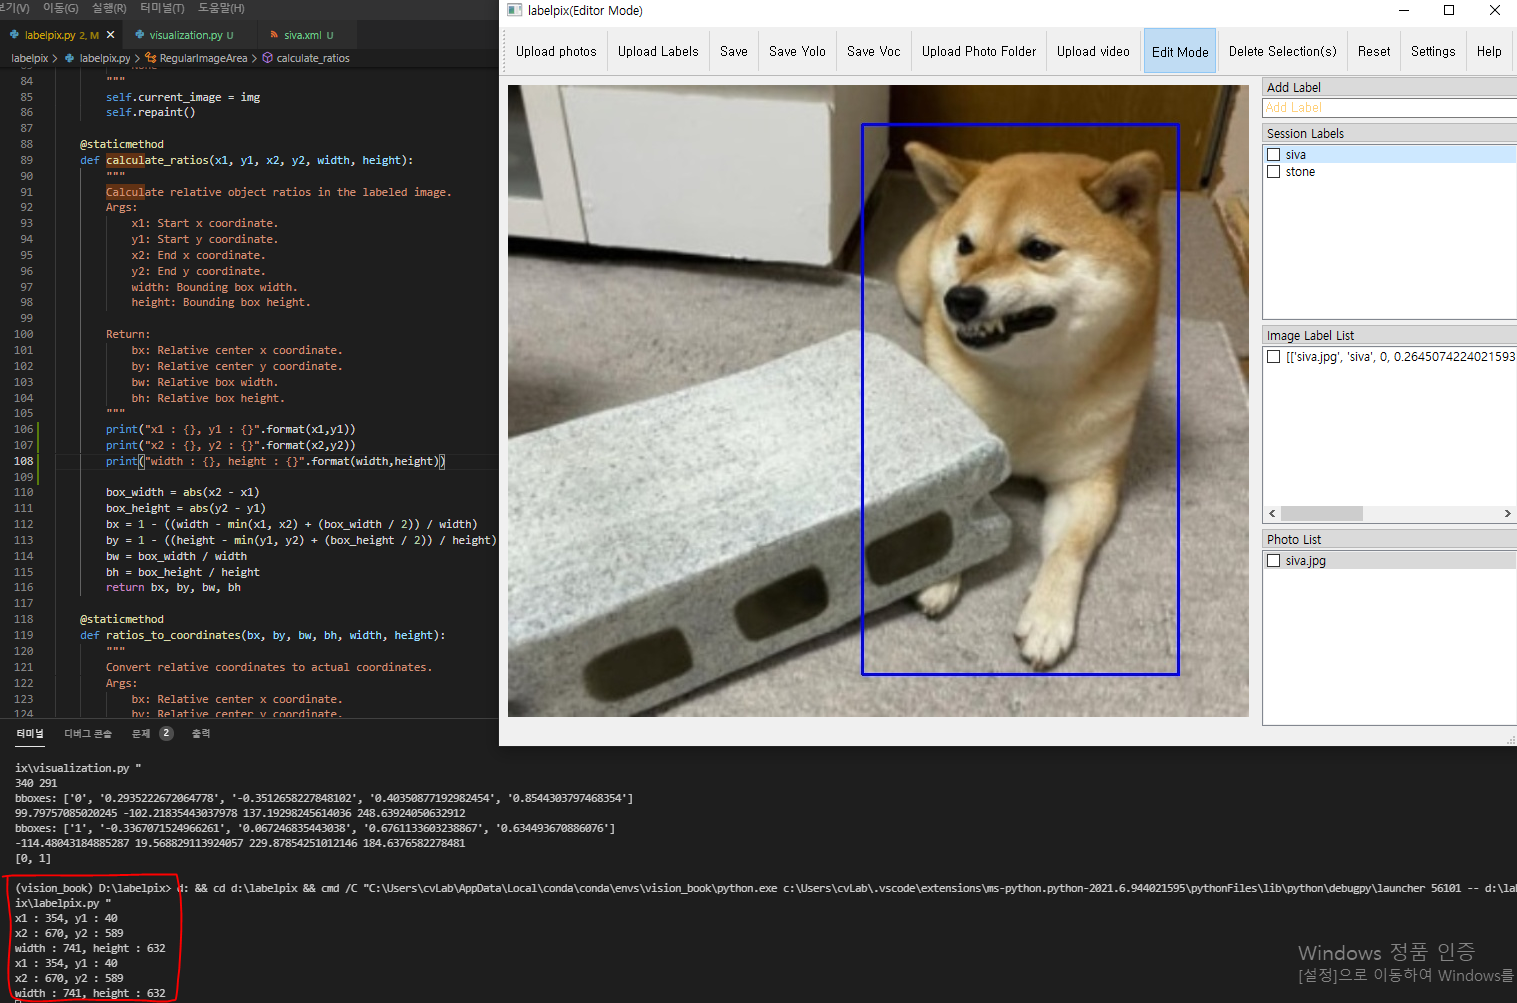Toggle Edit Mode button

click(1180, 51)
